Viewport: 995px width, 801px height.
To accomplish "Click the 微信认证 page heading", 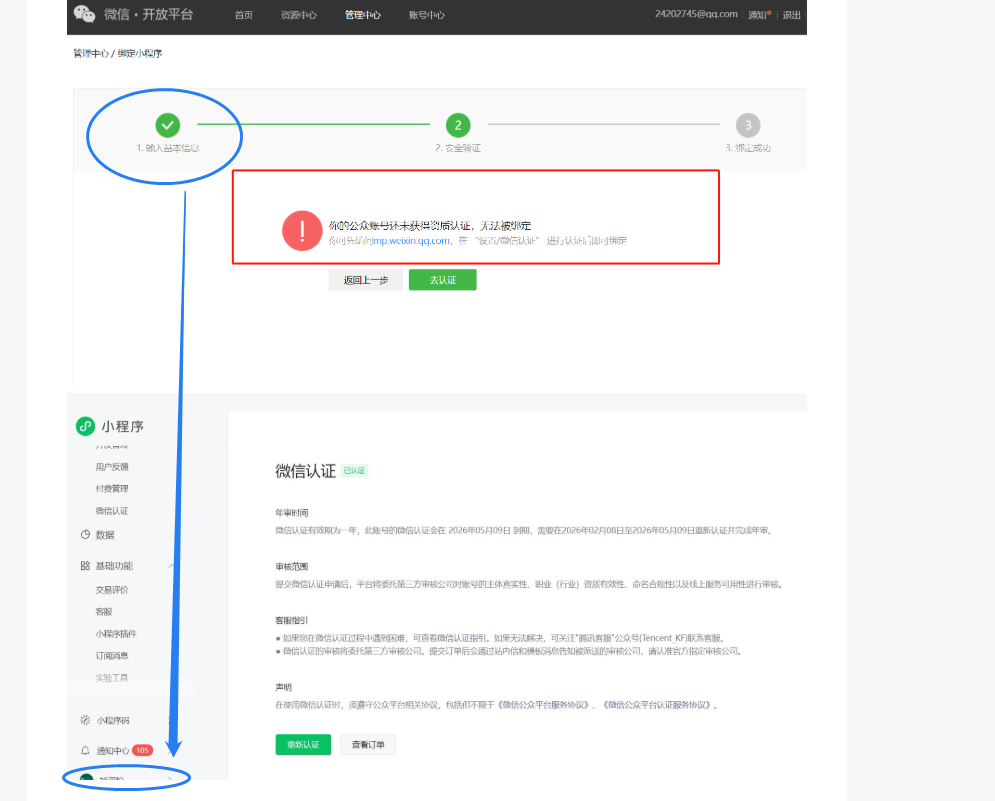I will tap(305, 471).
